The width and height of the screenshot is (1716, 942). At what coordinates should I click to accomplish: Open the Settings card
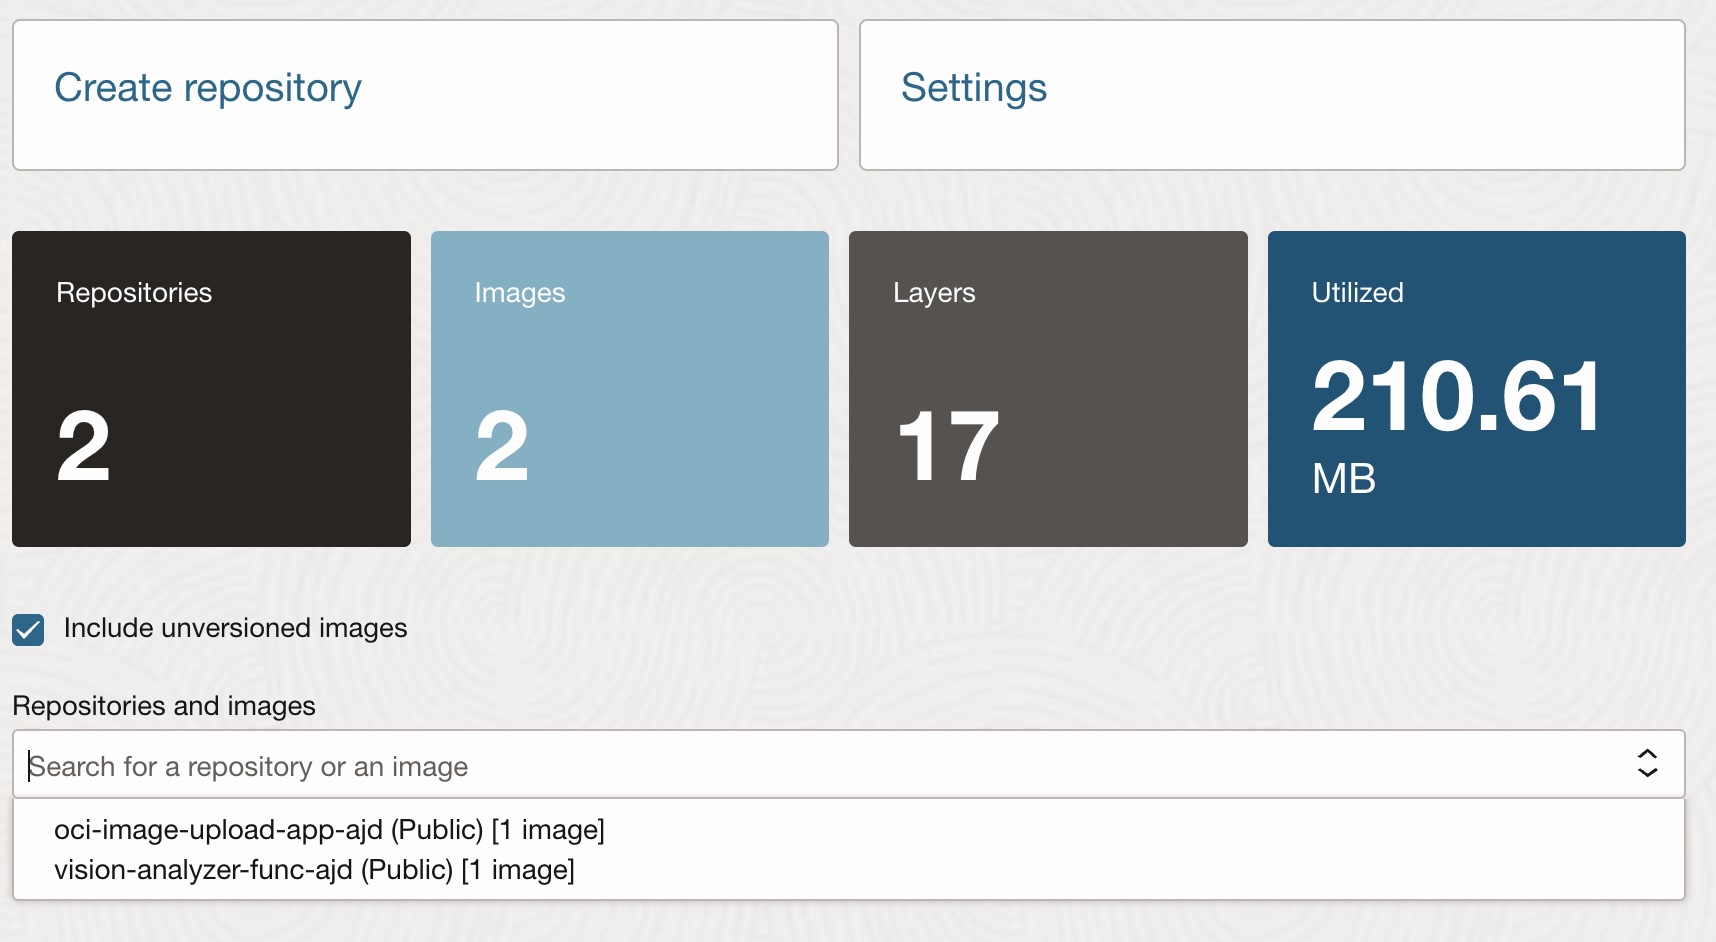[x=973, y=88]
